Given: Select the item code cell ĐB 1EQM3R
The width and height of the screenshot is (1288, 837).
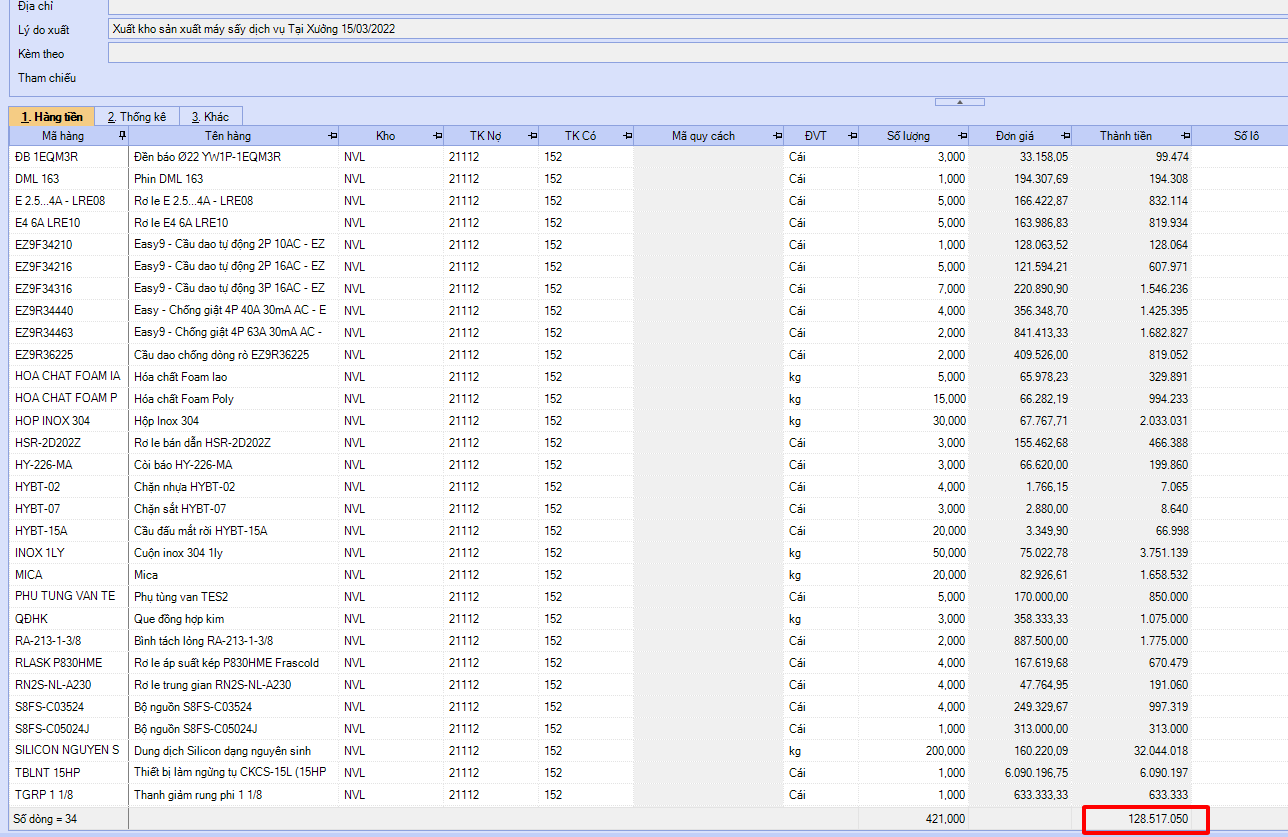Looking at the screenshot, I should [69, 157].
